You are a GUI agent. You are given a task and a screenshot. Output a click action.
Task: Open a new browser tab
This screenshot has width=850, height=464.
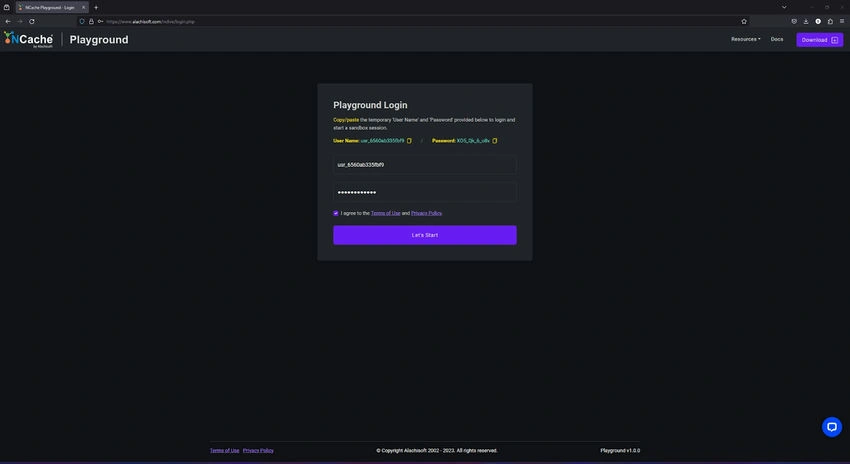pos(96,8)
